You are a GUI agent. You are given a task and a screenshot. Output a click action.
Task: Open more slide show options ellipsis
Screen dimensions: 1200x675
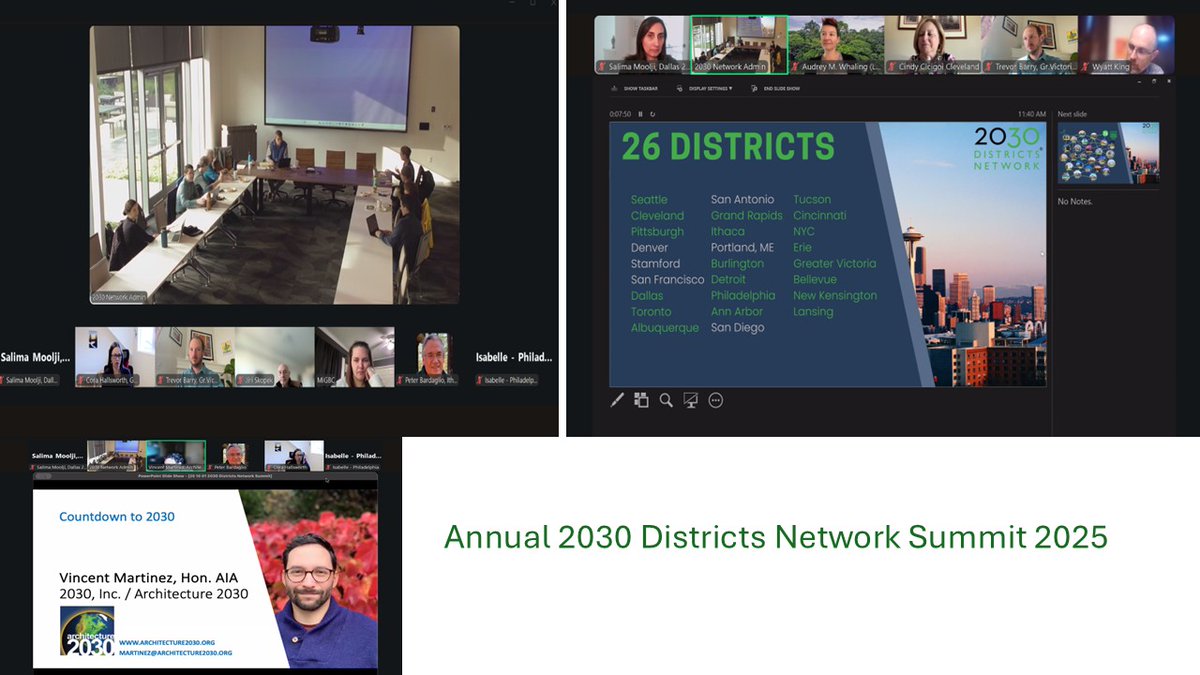coord(715,400)
